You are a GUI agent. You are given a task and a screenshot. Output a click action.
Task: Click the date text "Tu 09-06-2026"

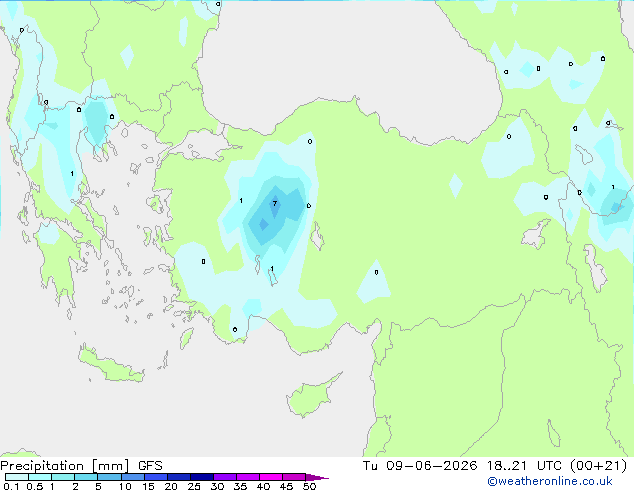420,466
